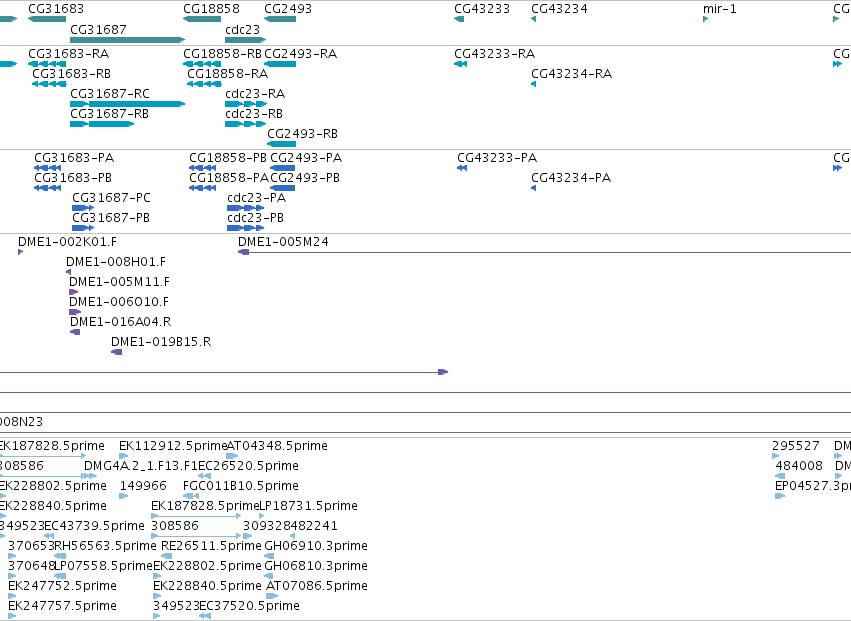
Task: Click the 149966 feature label
Action: [x=143, y=486]
